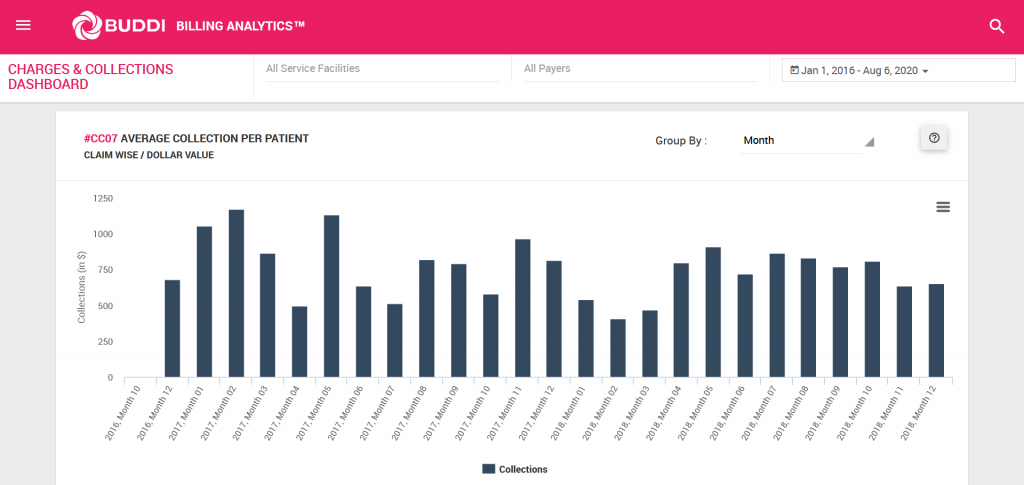Toggle the Collections legend series
Image resolution: width=1024 pixels, height=485 pixels.
coord(523,469)
